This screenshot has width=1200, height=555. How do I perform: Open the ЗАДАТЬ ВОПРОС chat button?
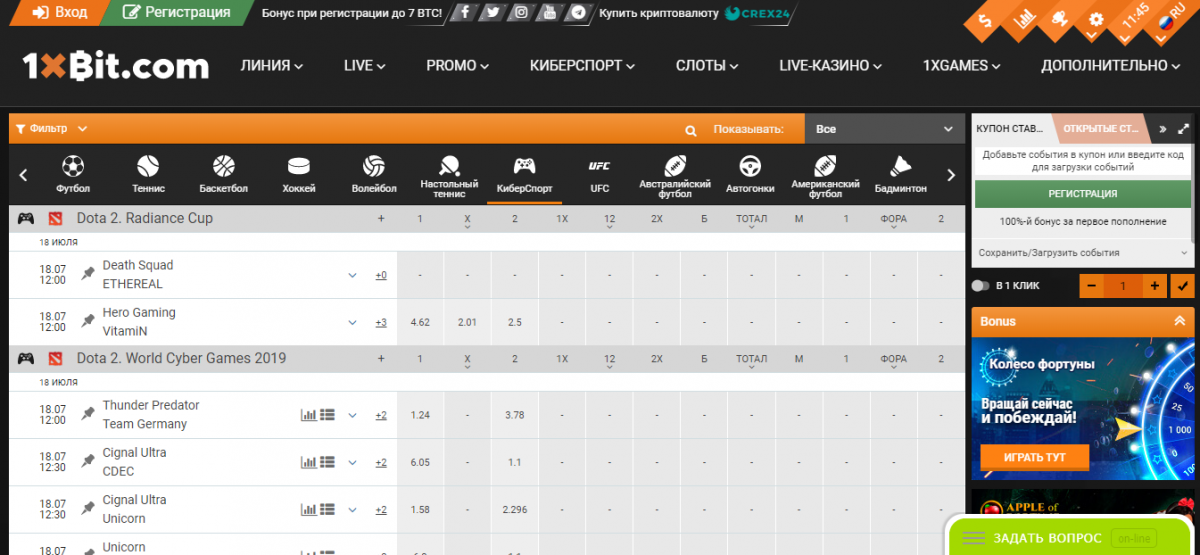1072,538
